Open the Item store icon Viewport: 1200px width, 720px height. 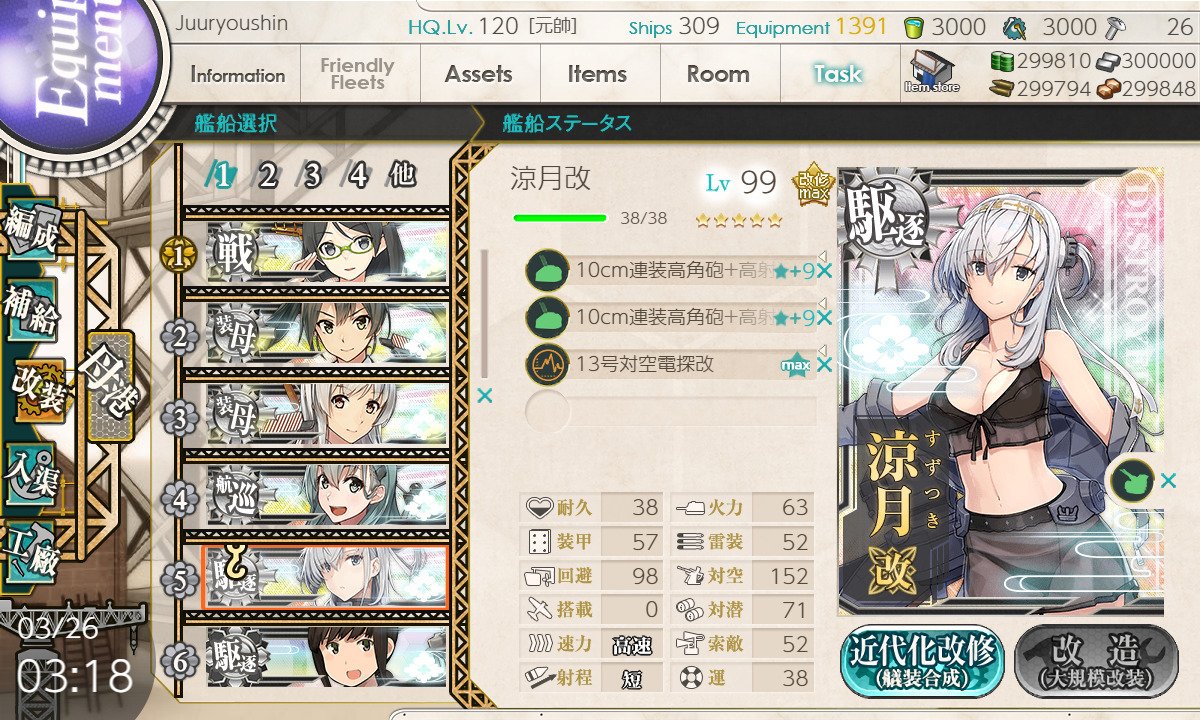point(931,72)
